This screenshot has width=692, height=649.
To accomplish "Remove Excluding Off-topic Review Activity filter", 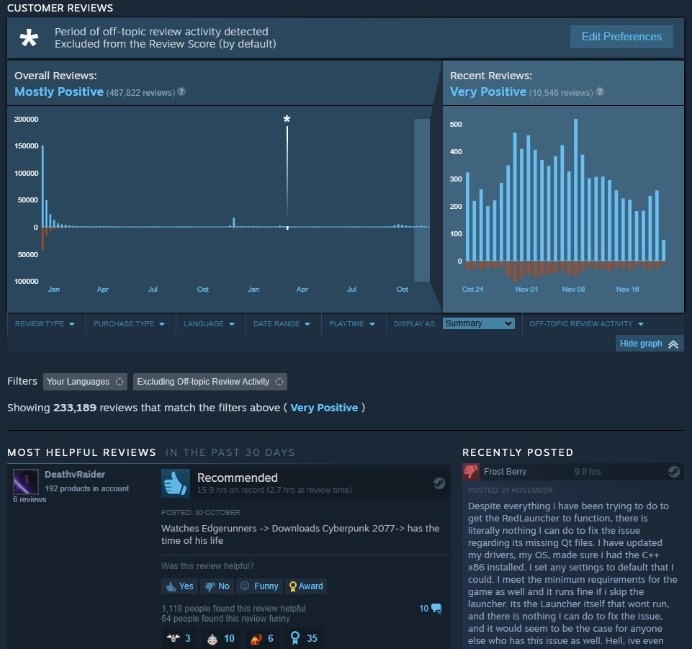I will point(279,382).
